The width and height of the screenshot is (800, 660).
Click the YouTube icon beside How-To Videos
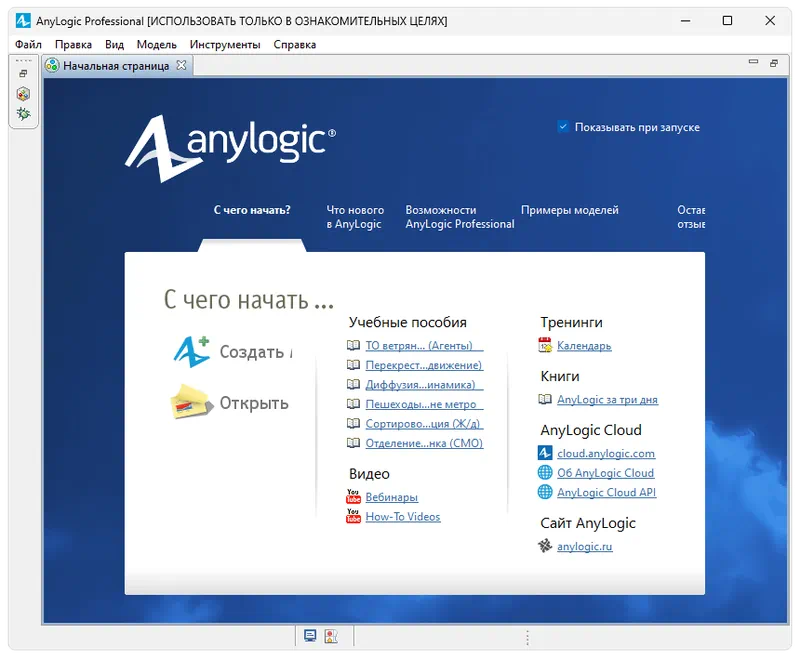353,516
